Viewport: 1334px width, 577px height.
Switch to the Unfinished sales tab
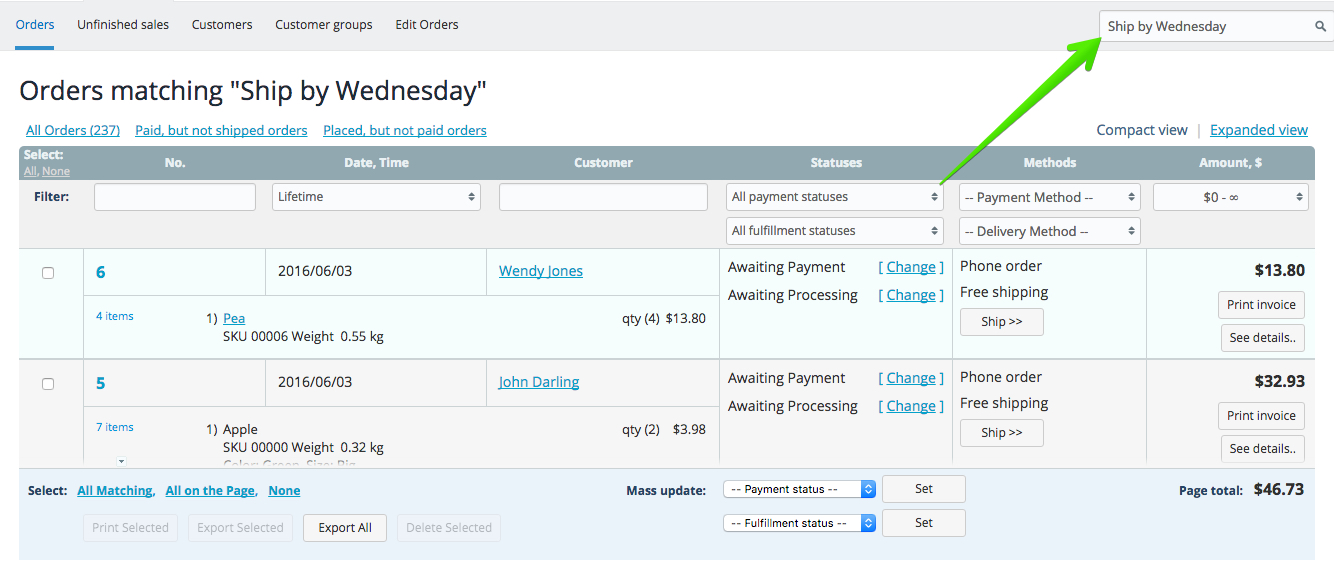pos(123,25)
